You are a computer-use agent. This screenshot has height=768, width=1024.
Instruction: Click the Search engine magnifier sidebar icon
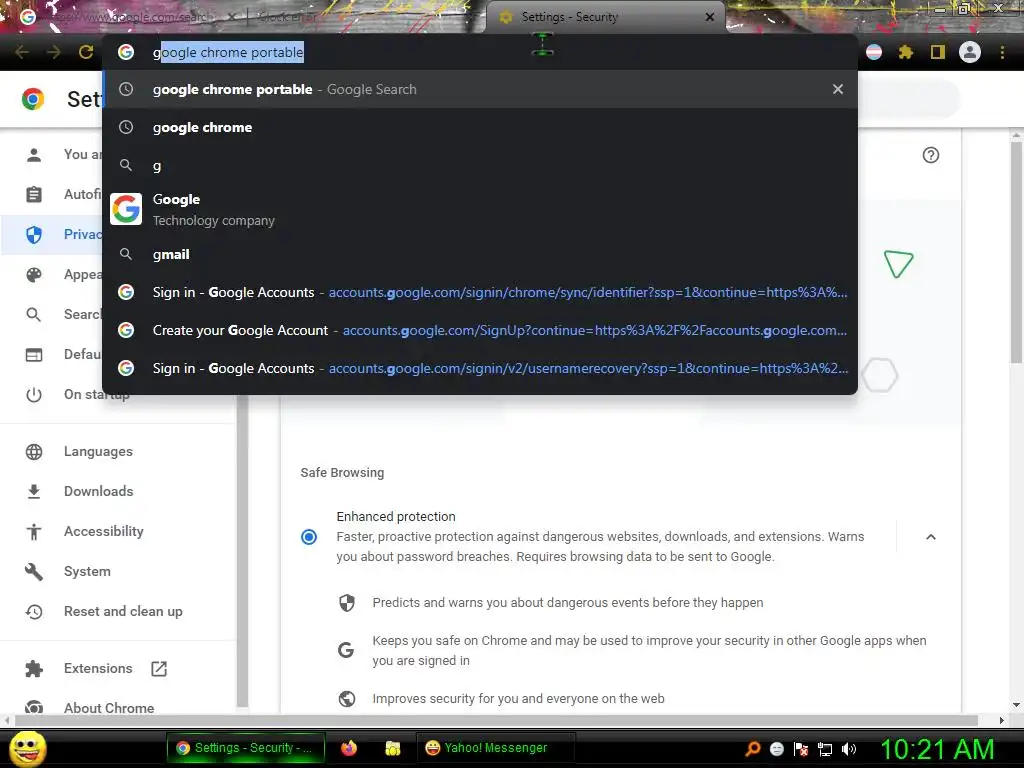tap(34, 315)
